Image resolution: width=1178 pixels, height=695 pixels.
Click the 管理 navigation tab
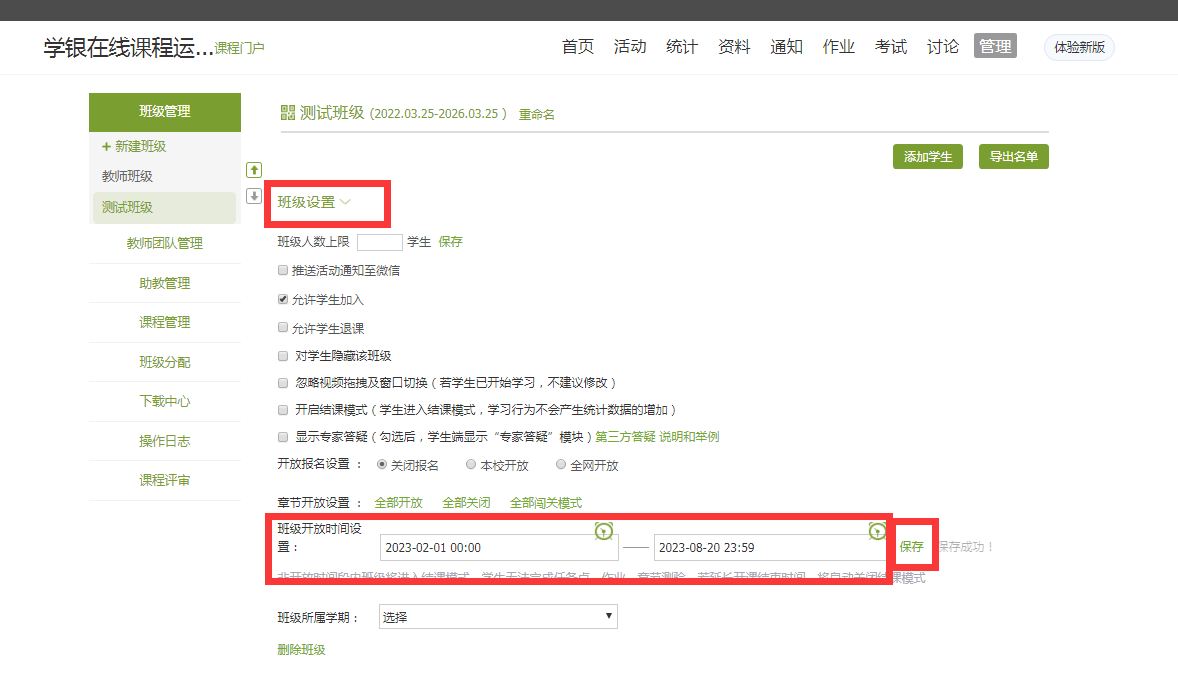pyautogui.click(x=995, y=46)
